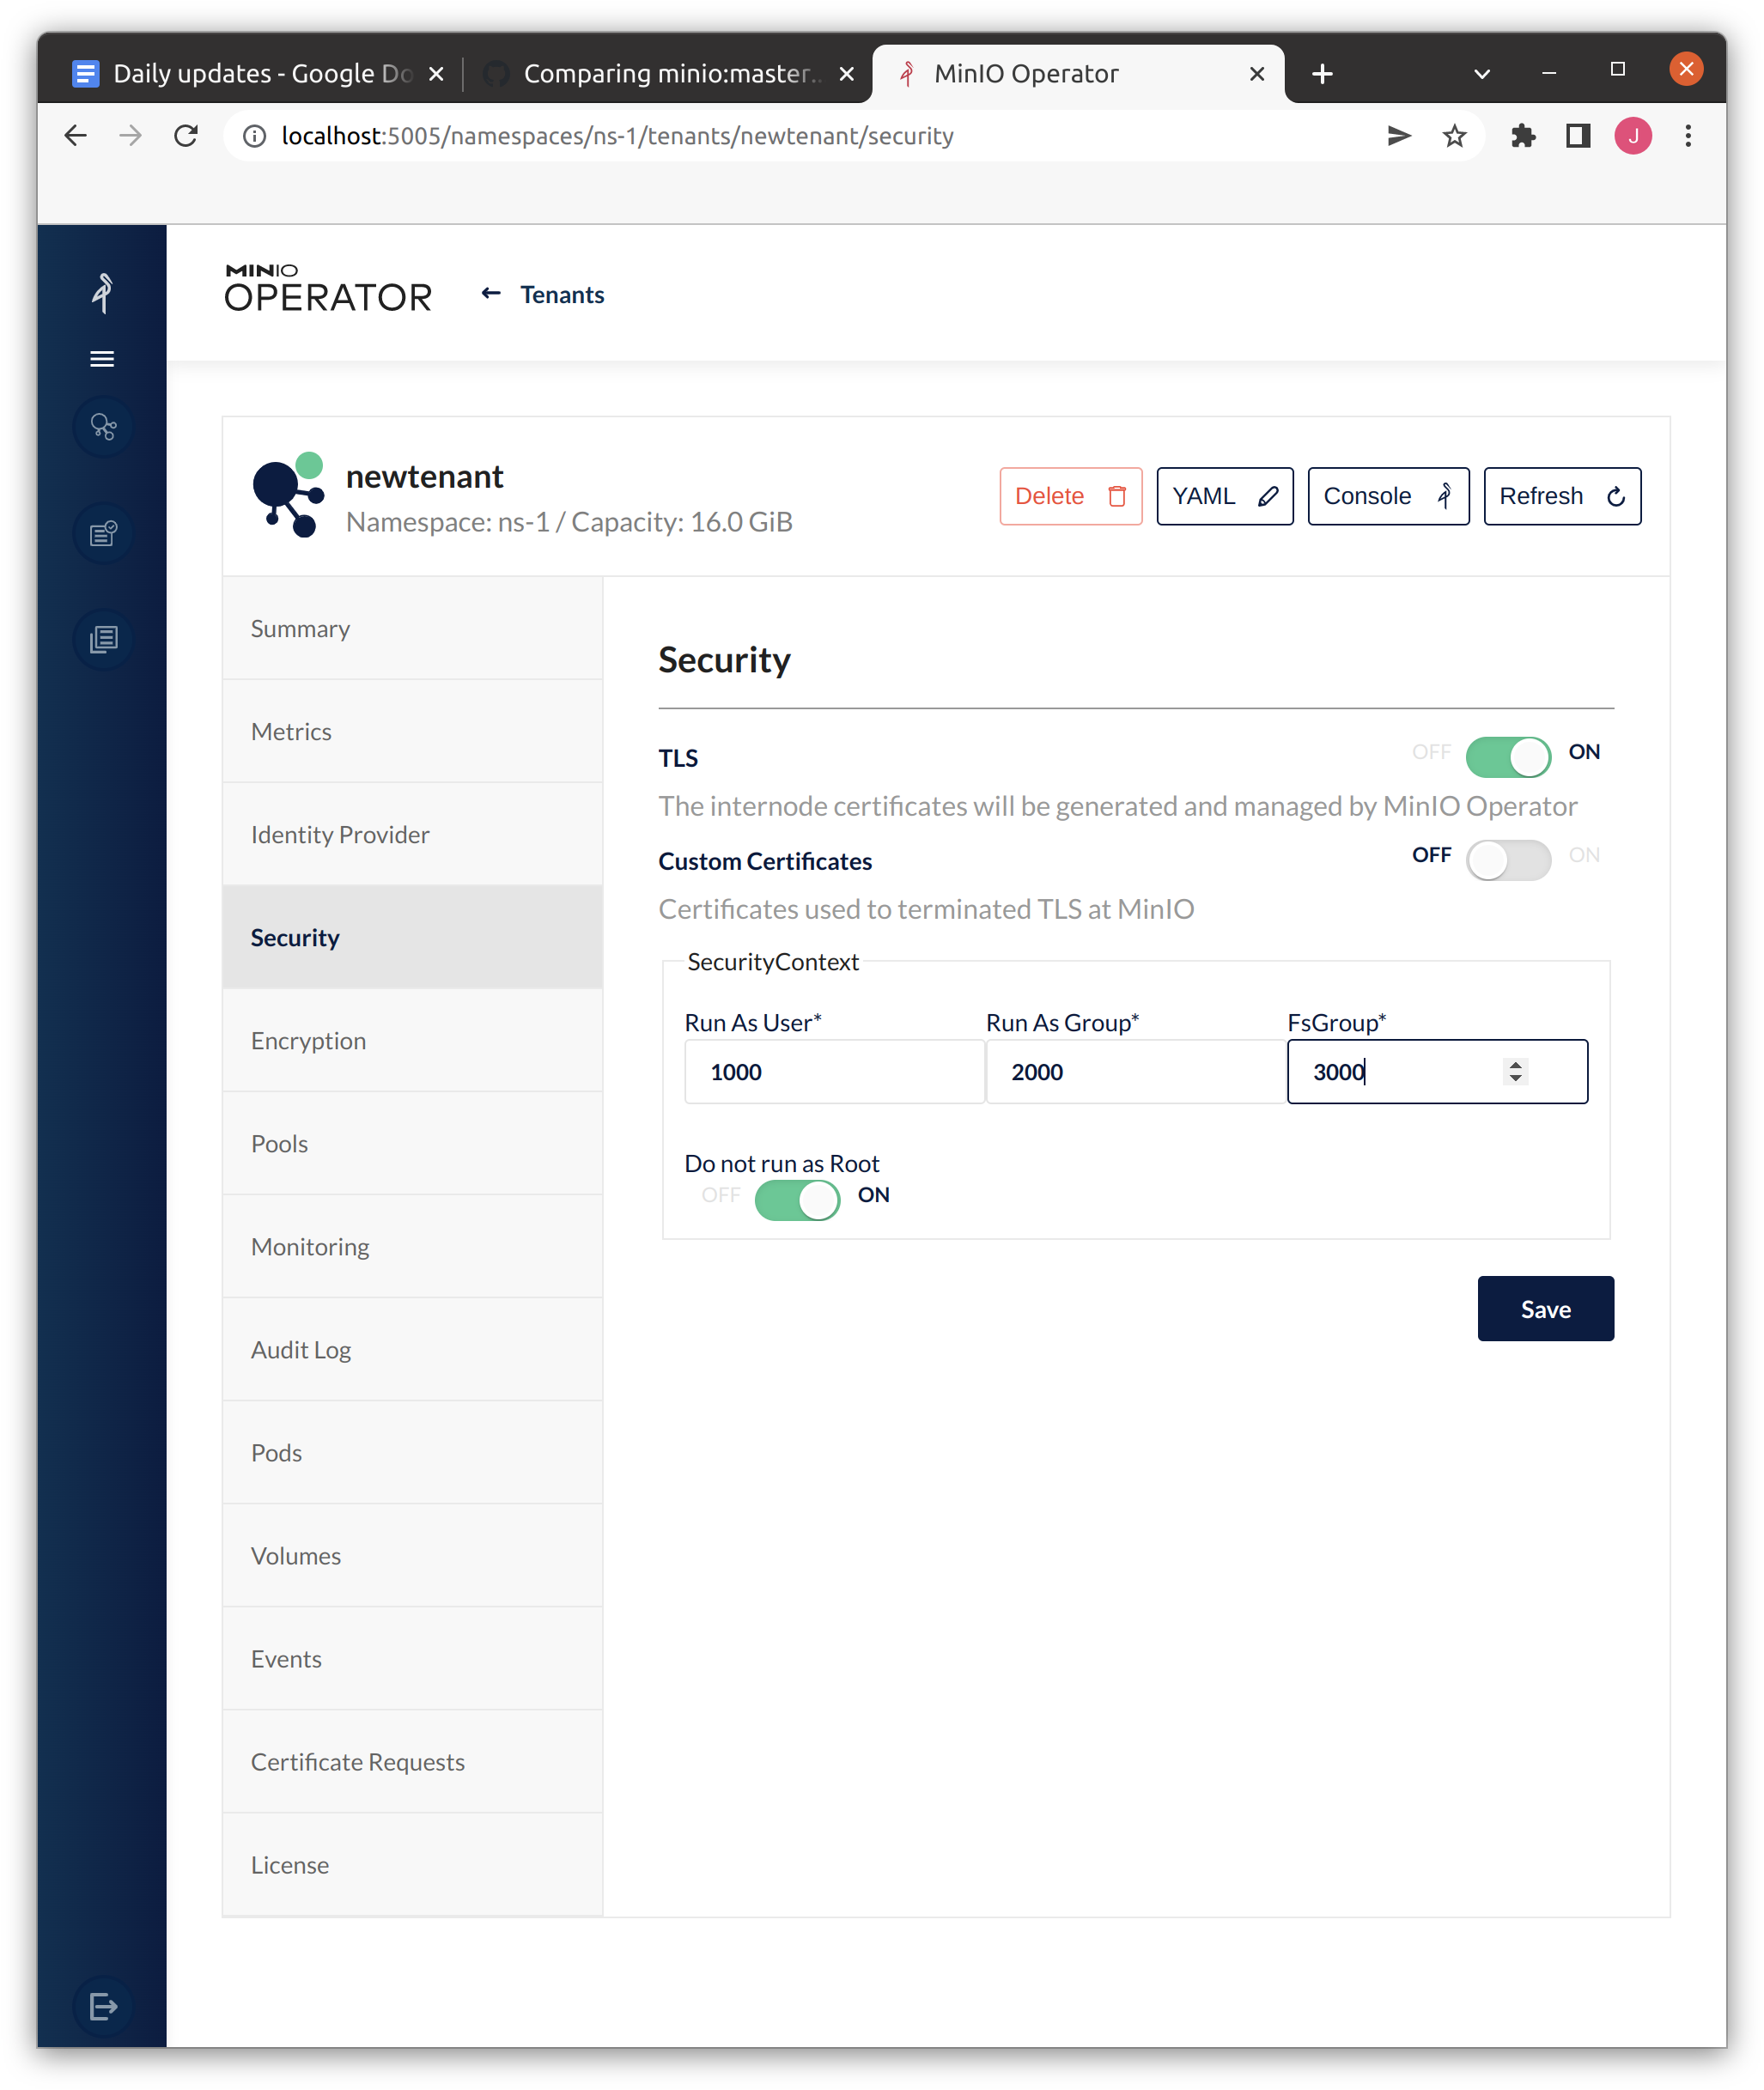Turn off the TLS toggle

pos(1507,757)
